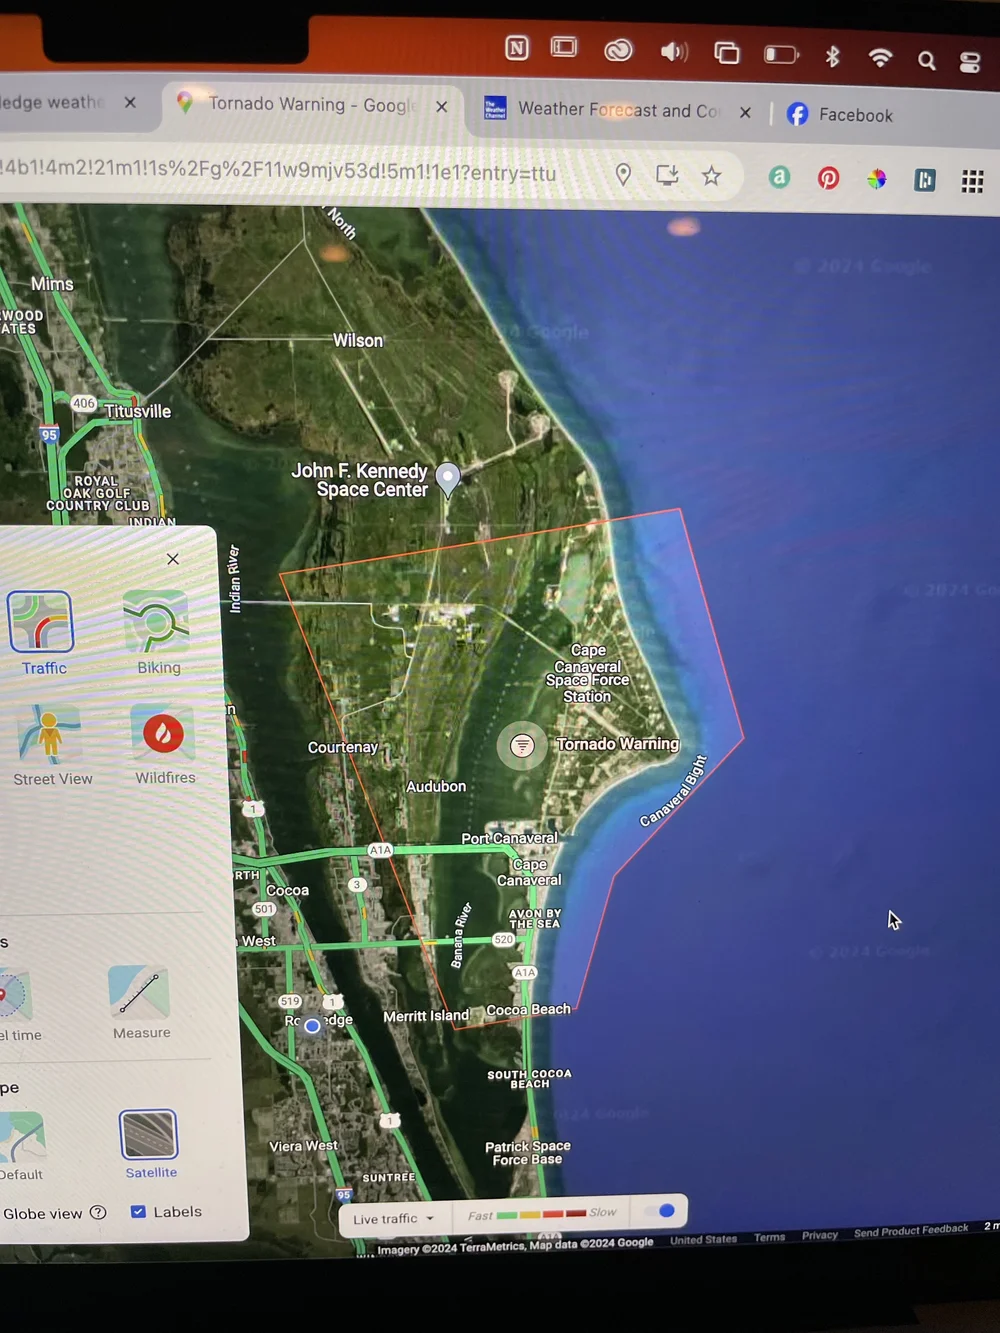Click the Terms link
This screenshot has height=1333, width=1000.
tap(769, 1237)
